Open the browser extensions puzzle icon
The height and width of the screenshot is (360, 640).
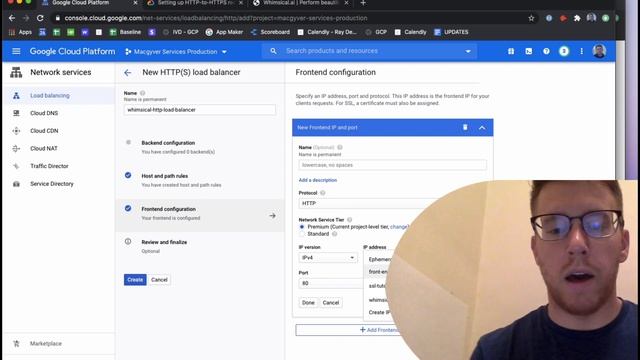577,18
